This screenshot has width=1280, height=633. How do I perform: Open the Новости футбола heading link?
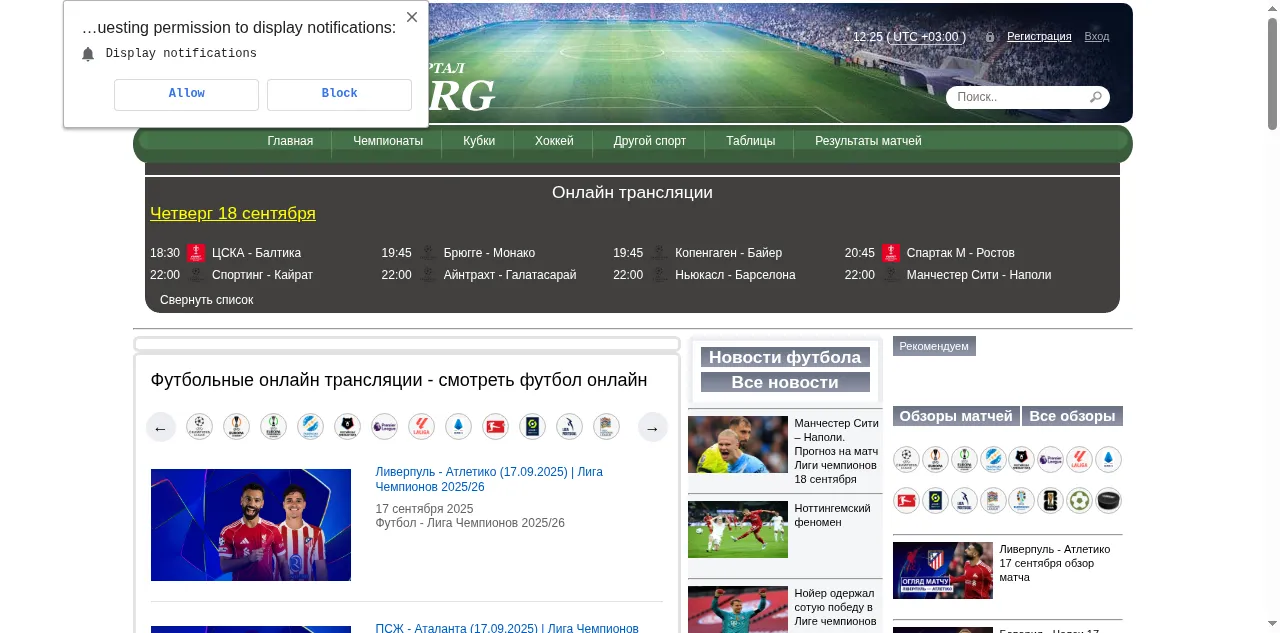(x=785, y=357)
